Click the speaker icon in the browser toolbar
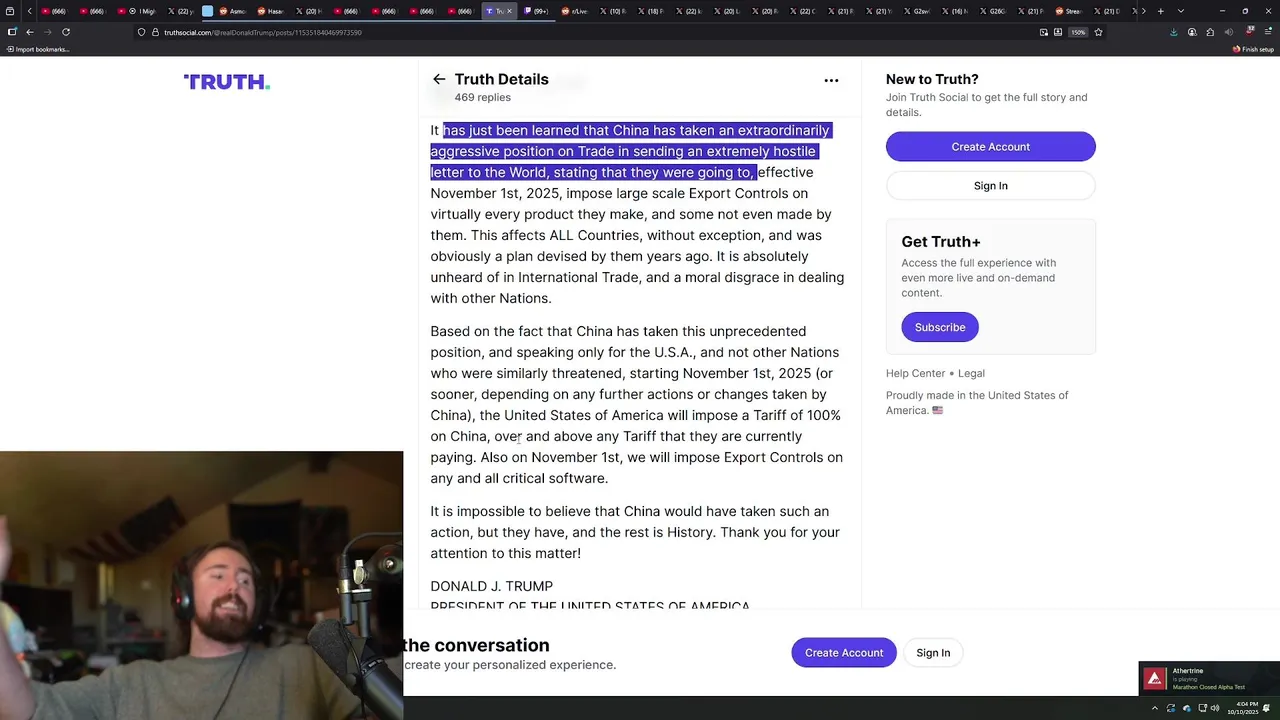The image size is (1280, 720). pos(1230,32)
